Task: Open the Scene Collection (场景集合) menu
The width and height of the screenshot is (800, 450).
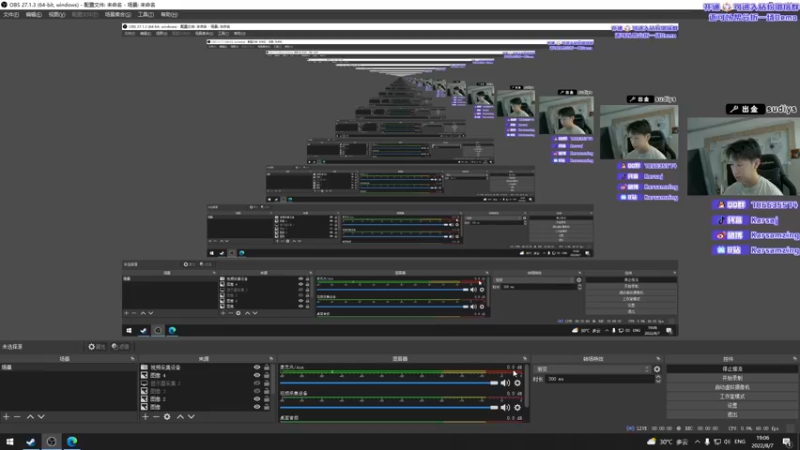Action: (x=118, y=15)
